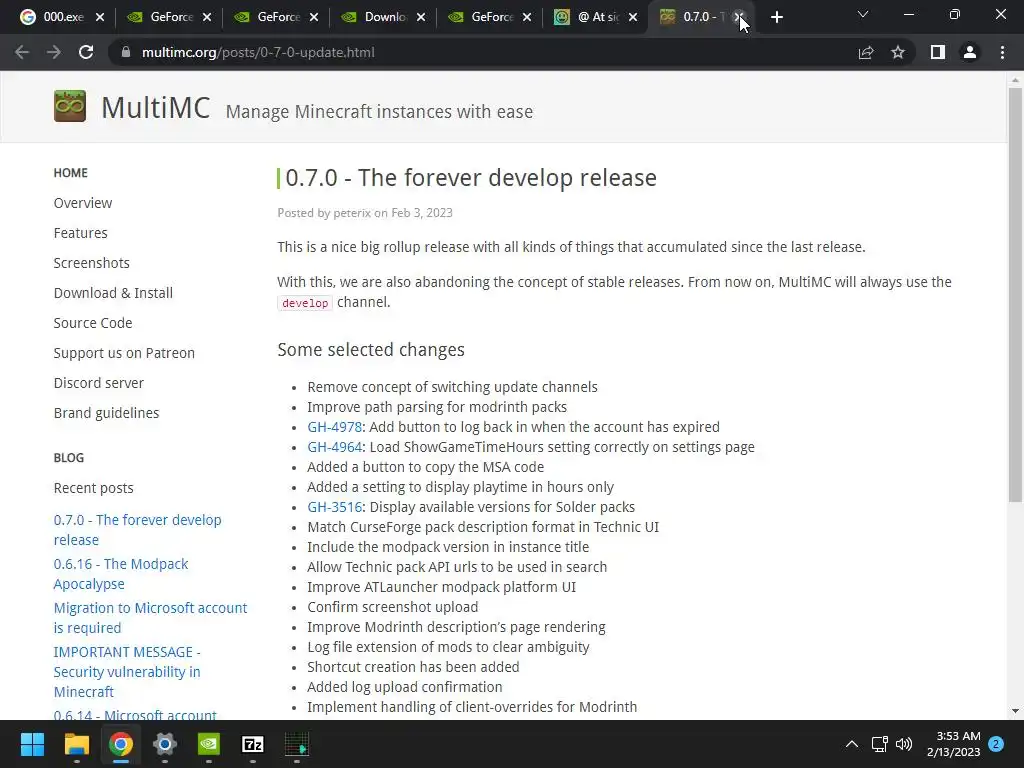This screenshot has width=1024, height=768.
Task: Open blog post 0.7.0 - The forever develop release
Action: 137,530
